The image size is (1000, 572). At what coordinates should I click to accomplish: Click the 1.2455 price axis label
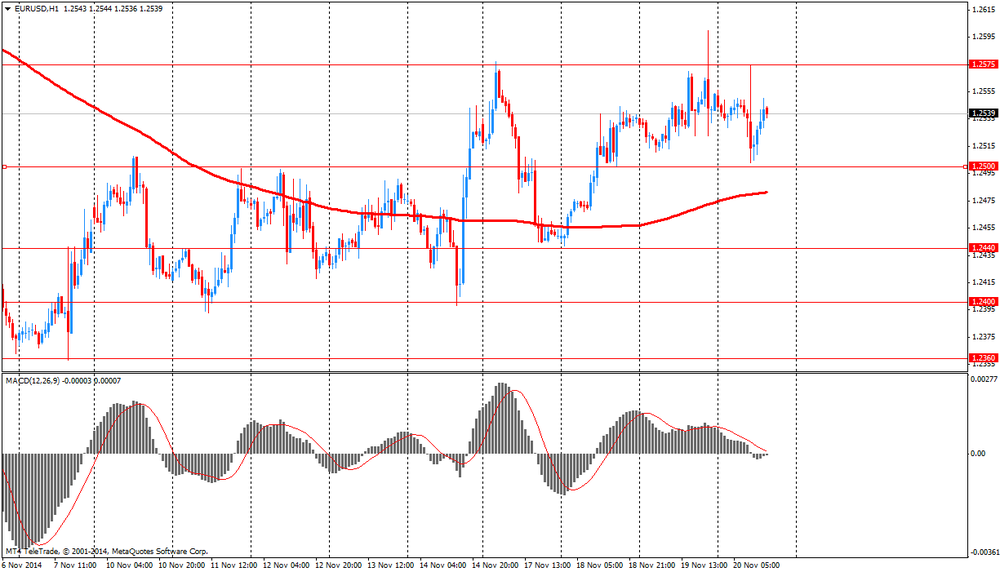pyautogui.click(x=983, y=228)
